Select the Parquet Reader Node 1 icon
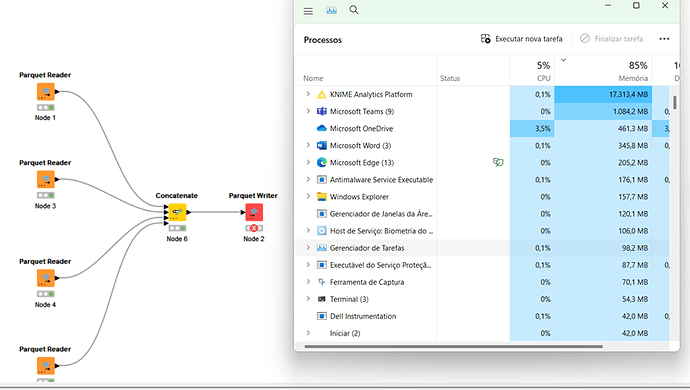Screen dimensions: 690x390 point(45,92)
